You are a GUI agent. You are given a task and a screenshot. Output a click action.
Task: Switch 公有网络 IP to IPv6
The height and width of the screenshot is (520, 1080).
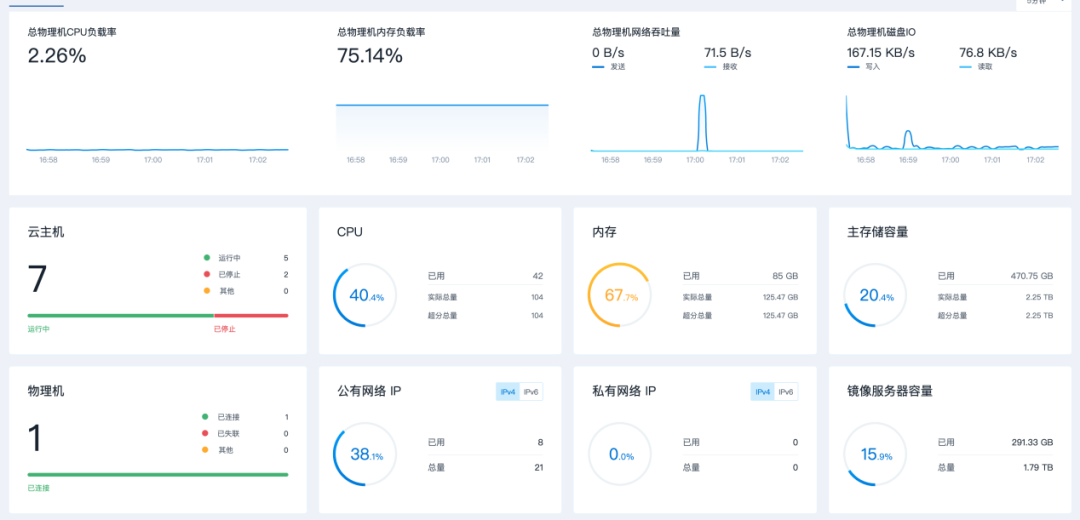(x=531, y=392)
